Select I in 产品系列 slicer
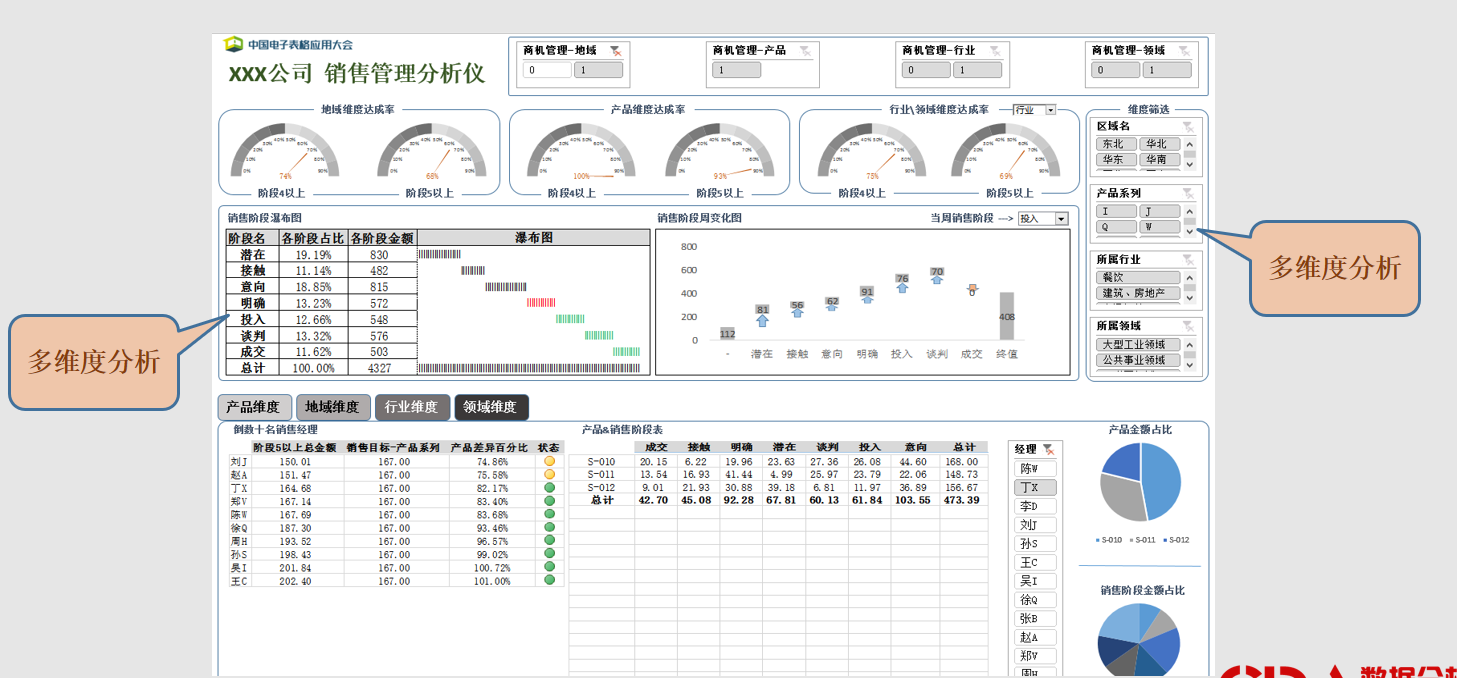Viewport: 1457px width, 678px height. [1116, 211]
